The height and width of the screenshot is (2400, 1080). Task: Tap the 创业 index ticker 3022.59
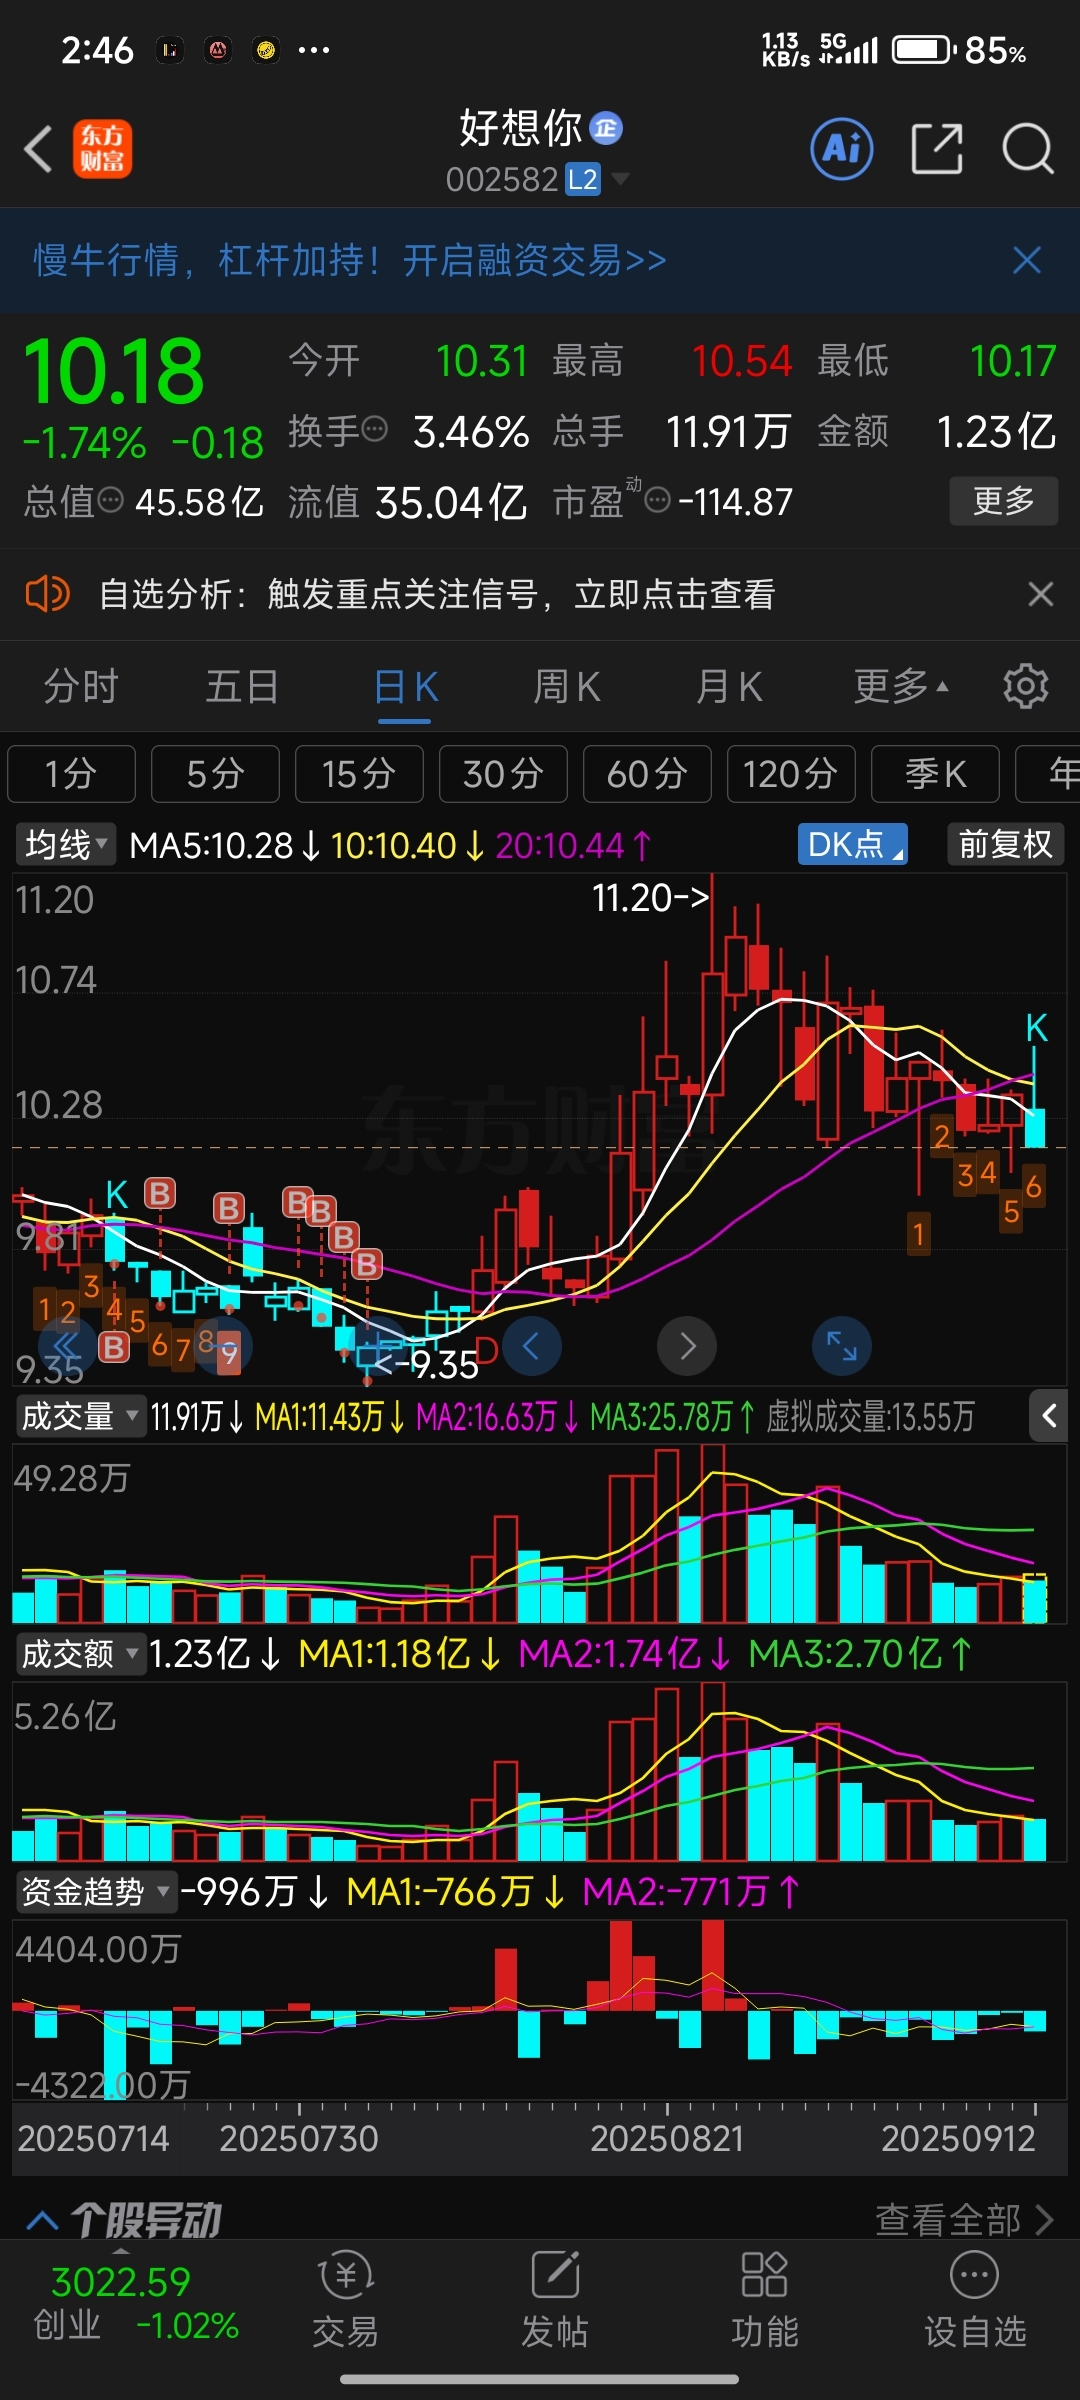coord(120,2282)
